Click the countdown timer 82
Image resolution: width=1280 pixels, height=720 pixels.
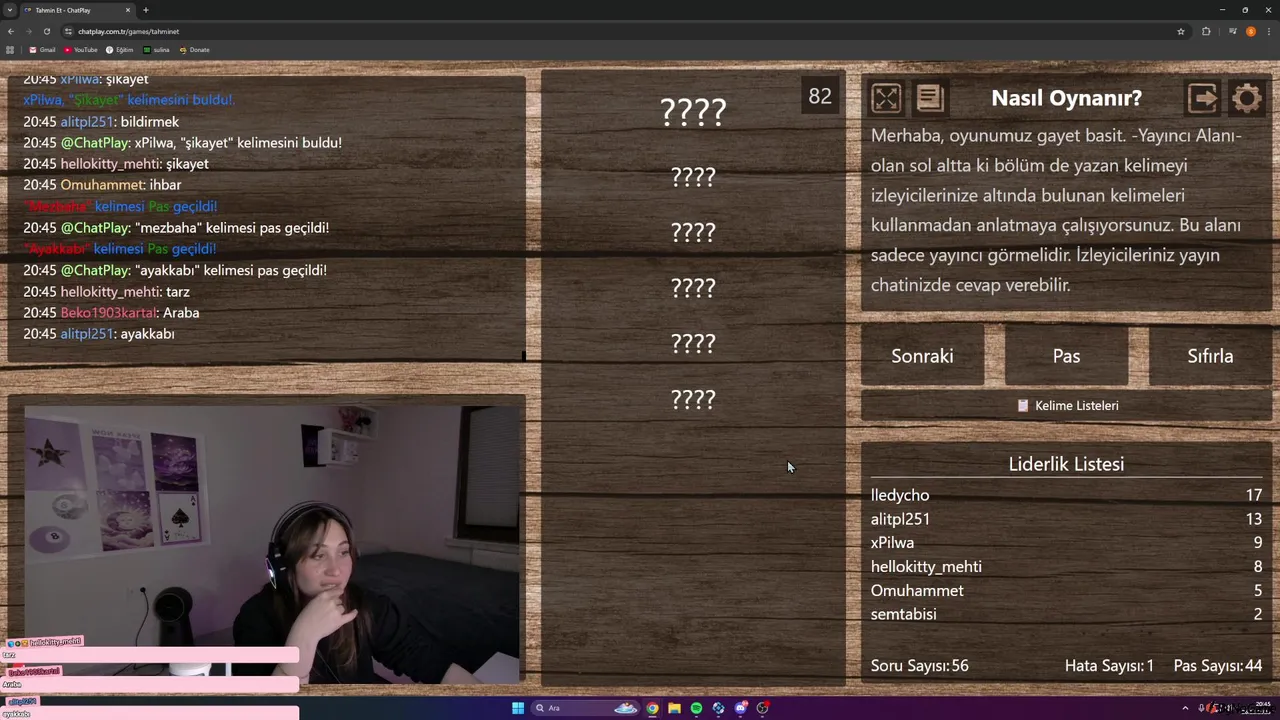coord(820,96)
